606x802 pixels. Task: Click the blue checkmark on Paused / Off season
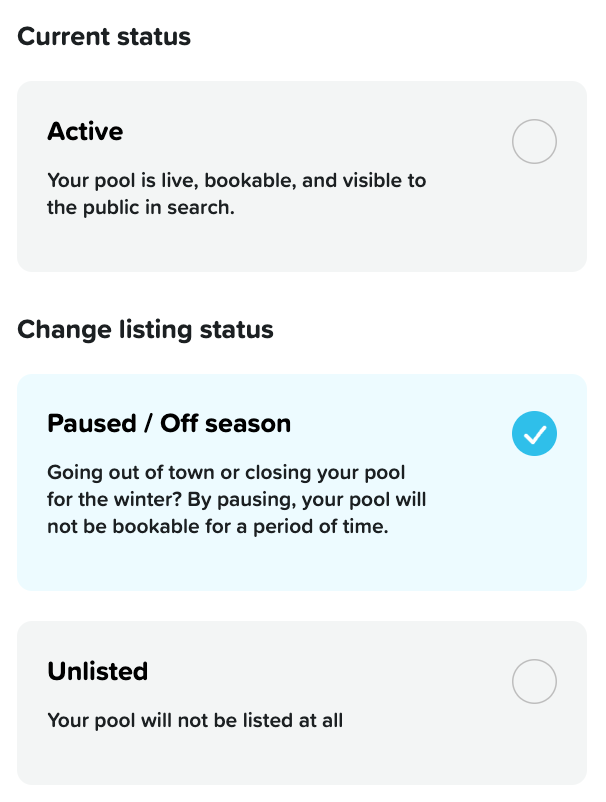tap(534, 434)
